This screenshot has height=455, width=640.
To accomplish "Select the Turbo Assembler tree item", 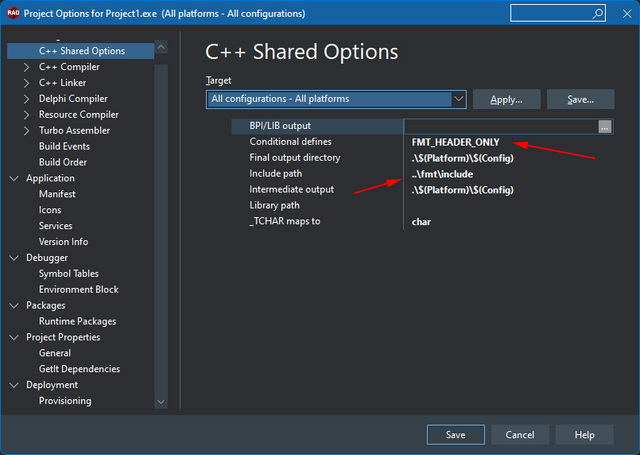I will 74,131.
